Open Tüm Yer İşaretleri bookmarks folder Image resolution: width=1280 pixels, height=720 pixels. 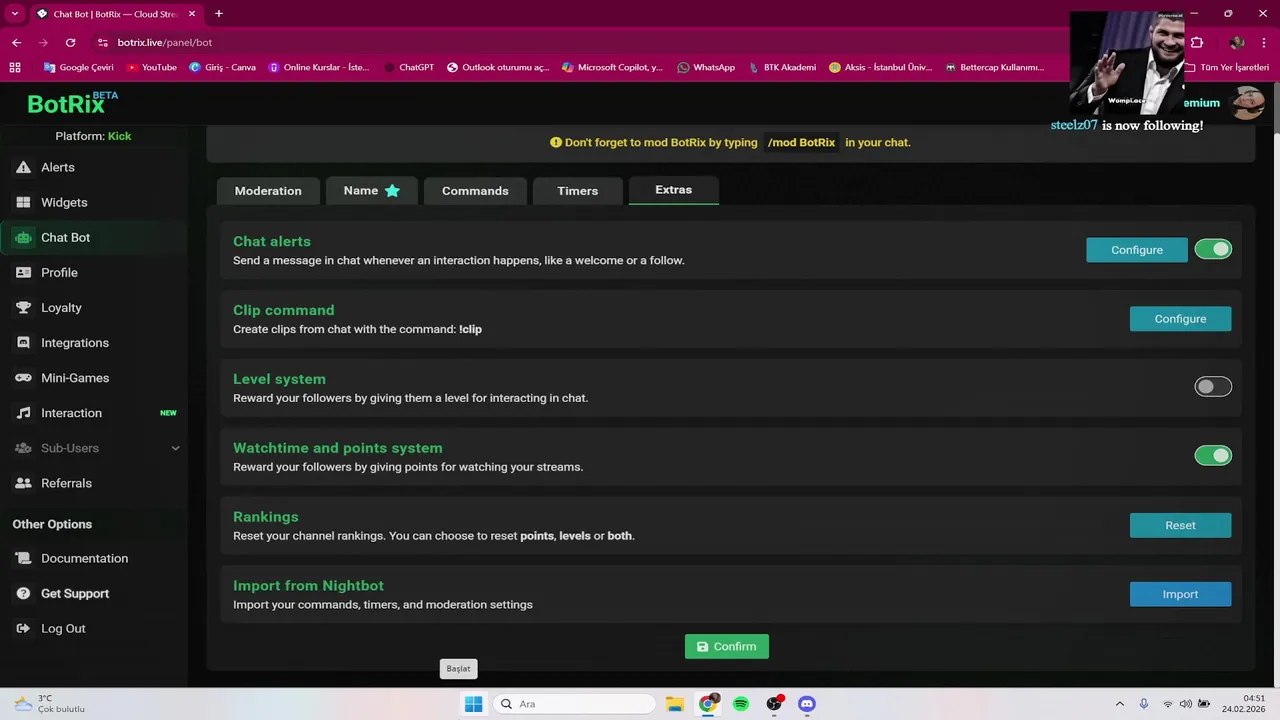[x=1227, y=67]
